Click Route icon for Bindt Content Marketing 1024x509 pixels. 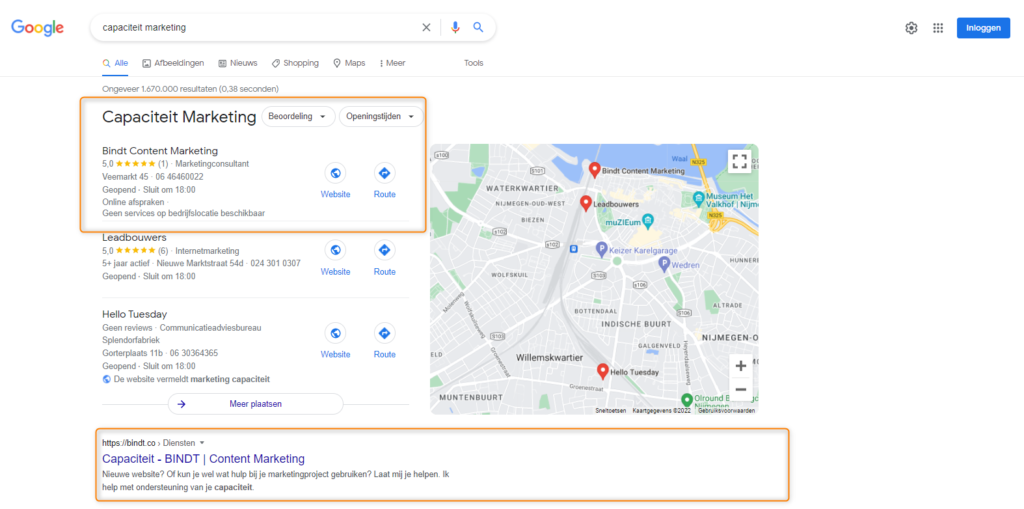[x=385, y=173]
